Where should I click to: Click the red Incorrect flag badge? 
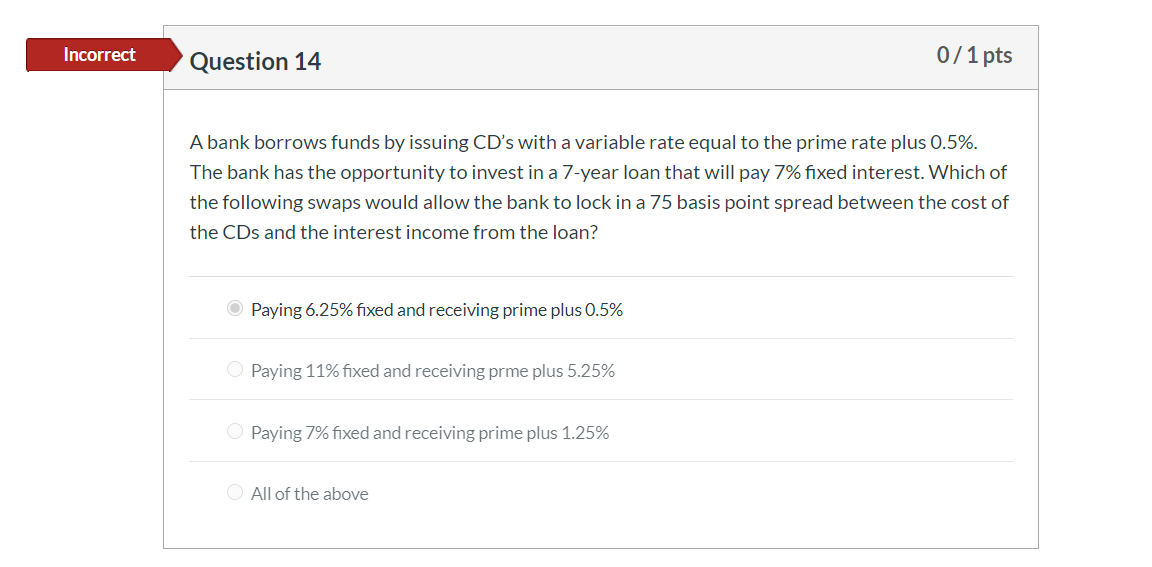(100, 55)
